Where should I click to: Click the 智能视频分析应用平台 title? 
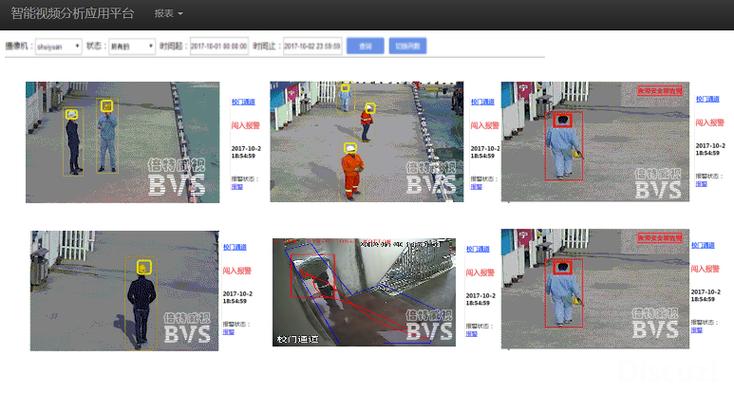click(73, 13)
